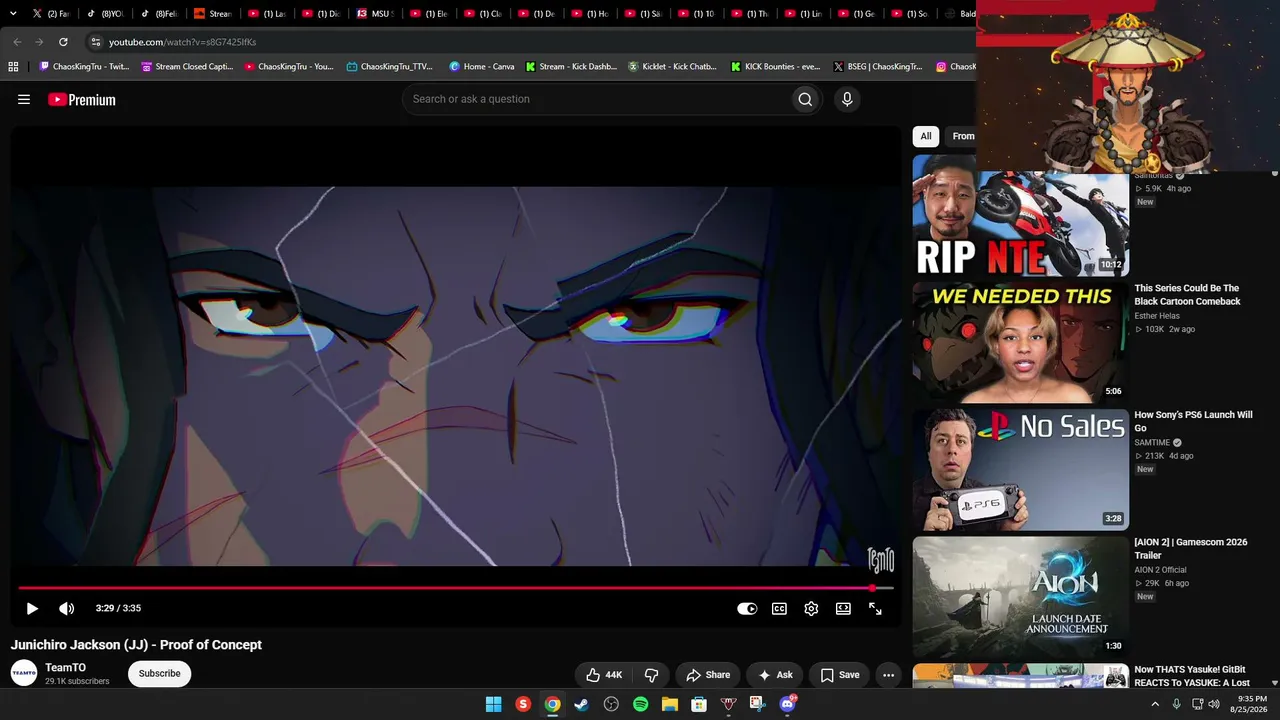Open '[AION 2] | Gamescom 2026 Trailer' title
Viewport: 1280px width, 720px height.
coord(1191,548)
